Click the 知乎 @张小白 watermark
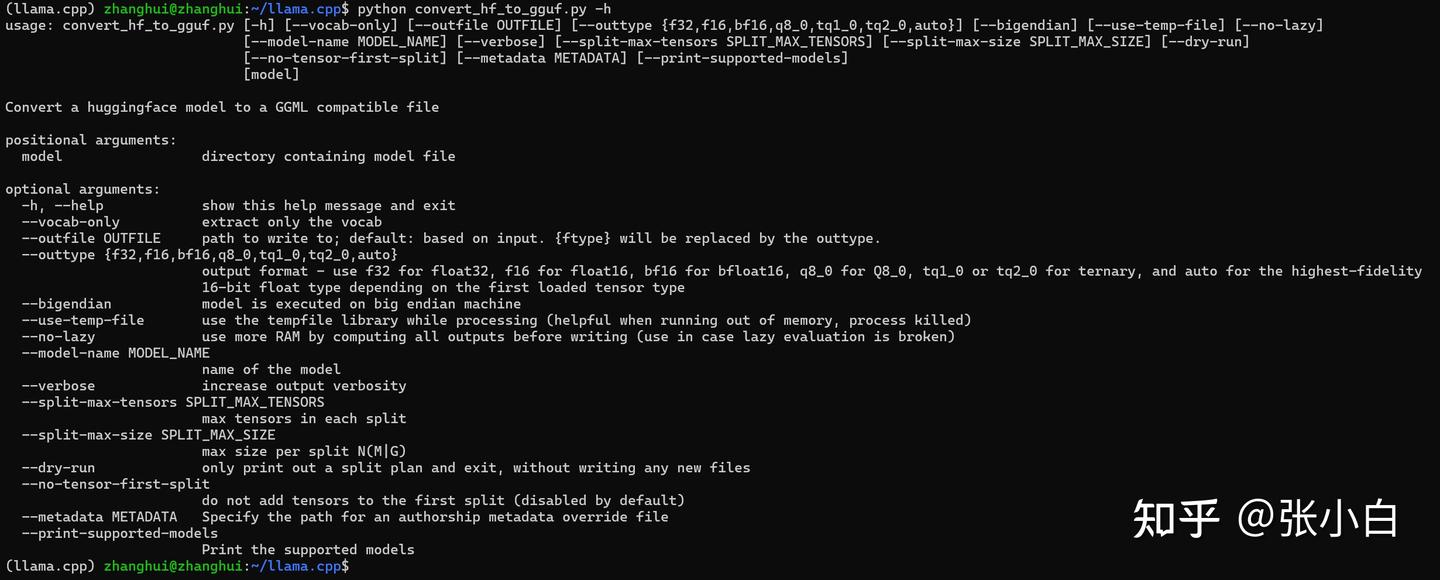Image resolution: width=1440 pixels, height=580 pixels. [1264, 519]
